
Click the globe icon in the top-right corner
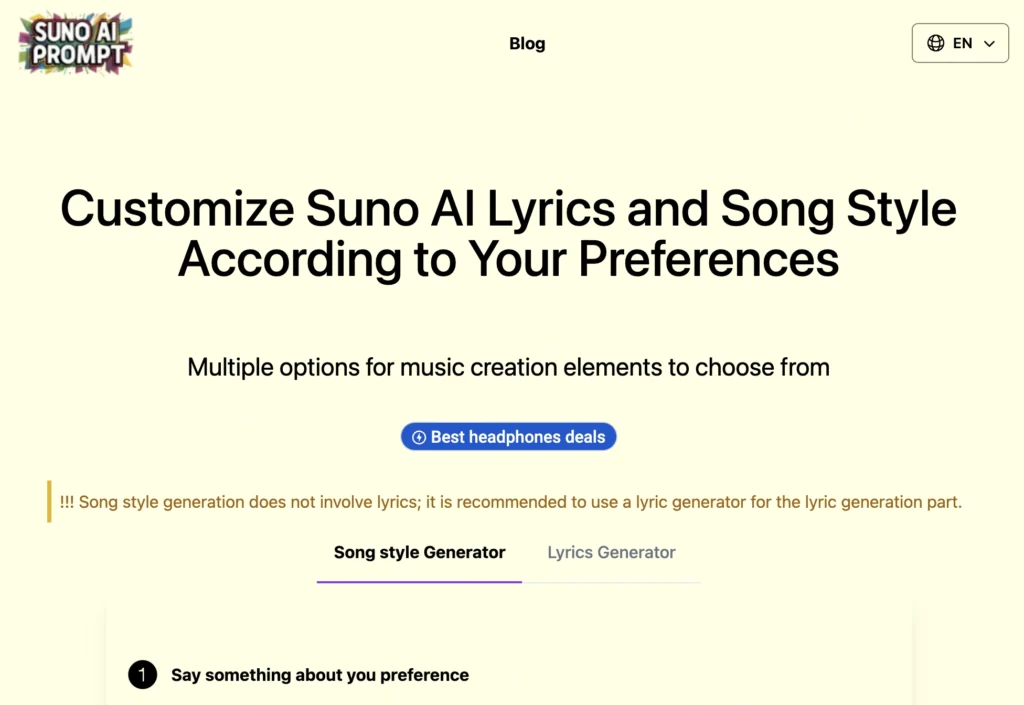(936, 43)
